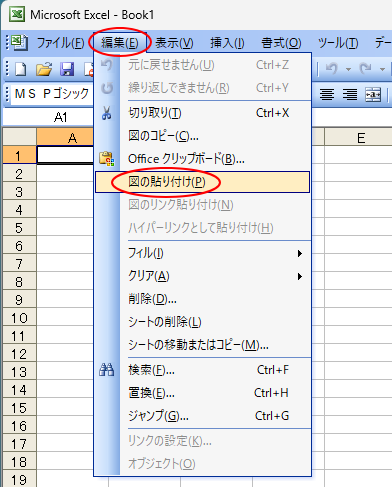Select row 10 header
The width and height of the screenshot is (392, 487).
click(19, 318)
